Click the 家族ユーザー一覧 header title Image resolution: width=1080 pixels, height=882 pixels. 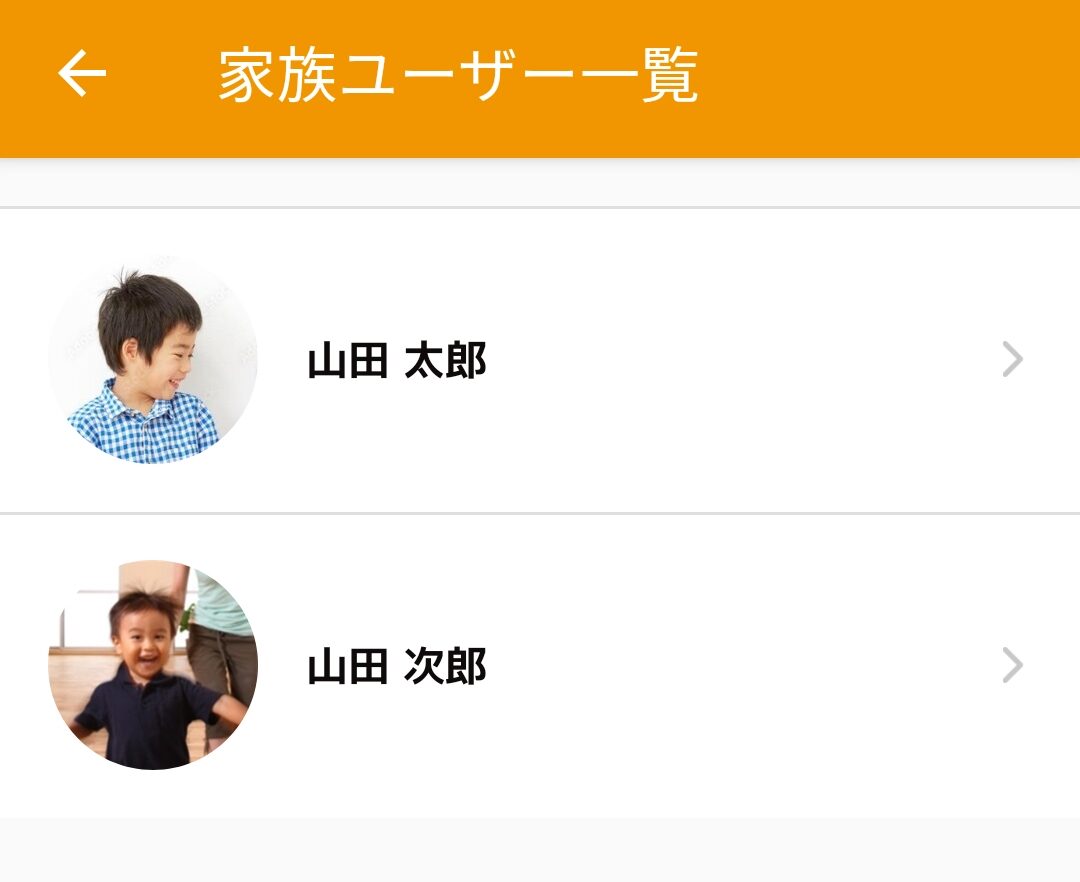click(458, 75)
